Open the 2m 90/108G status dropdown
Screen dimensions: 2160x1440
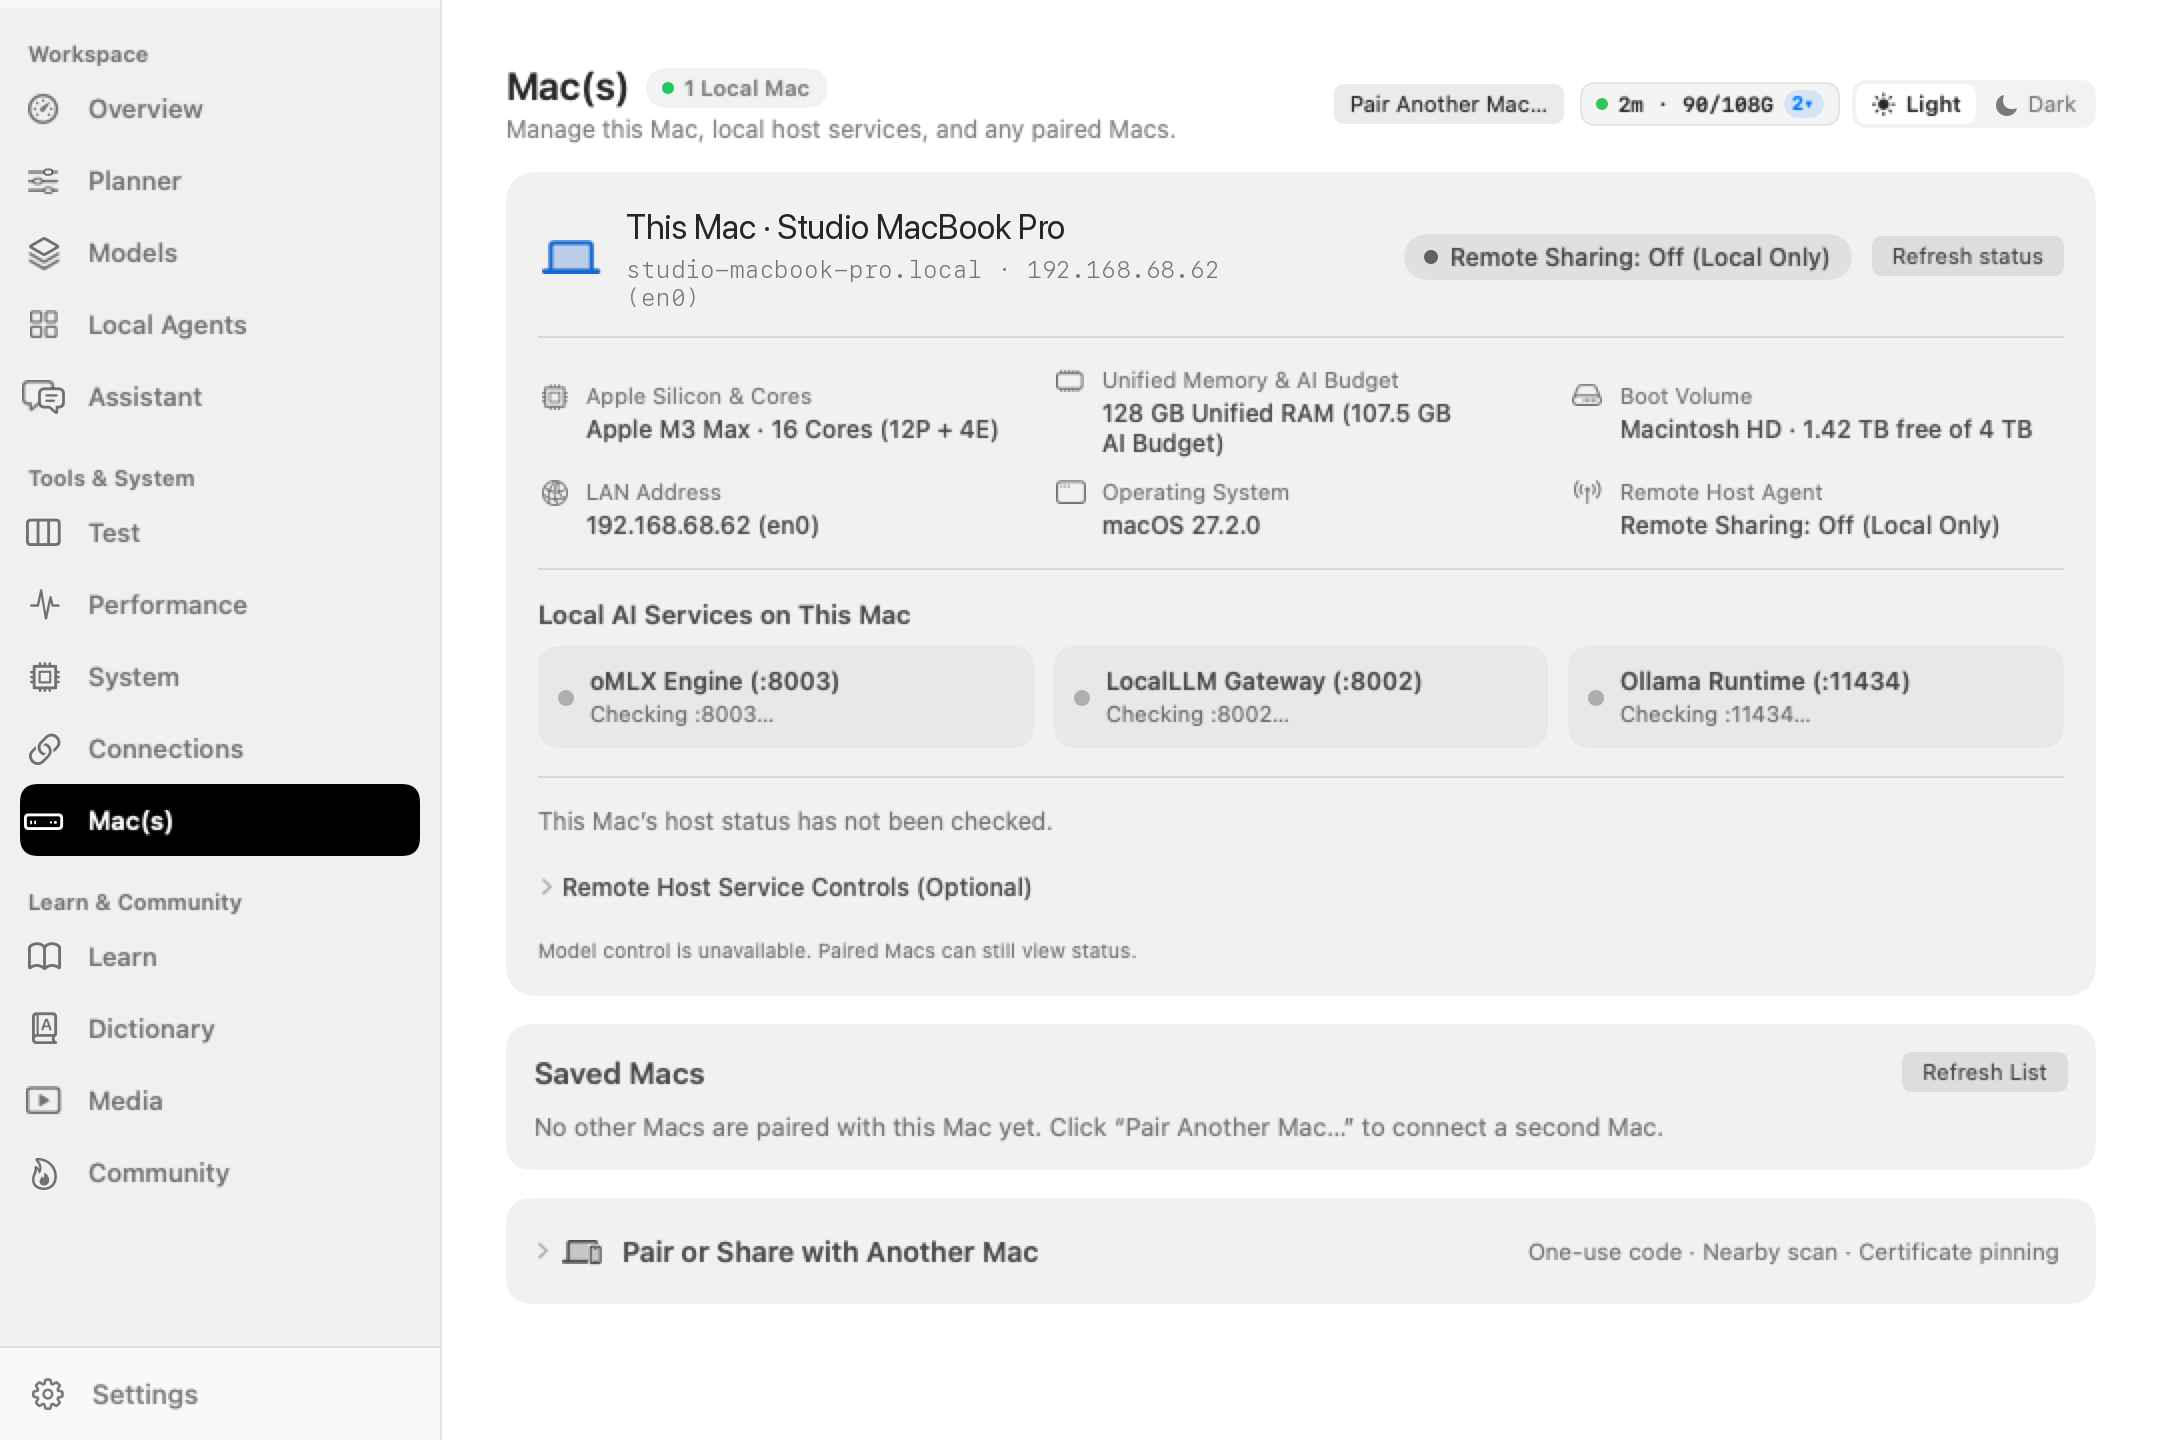(1709, 104)
